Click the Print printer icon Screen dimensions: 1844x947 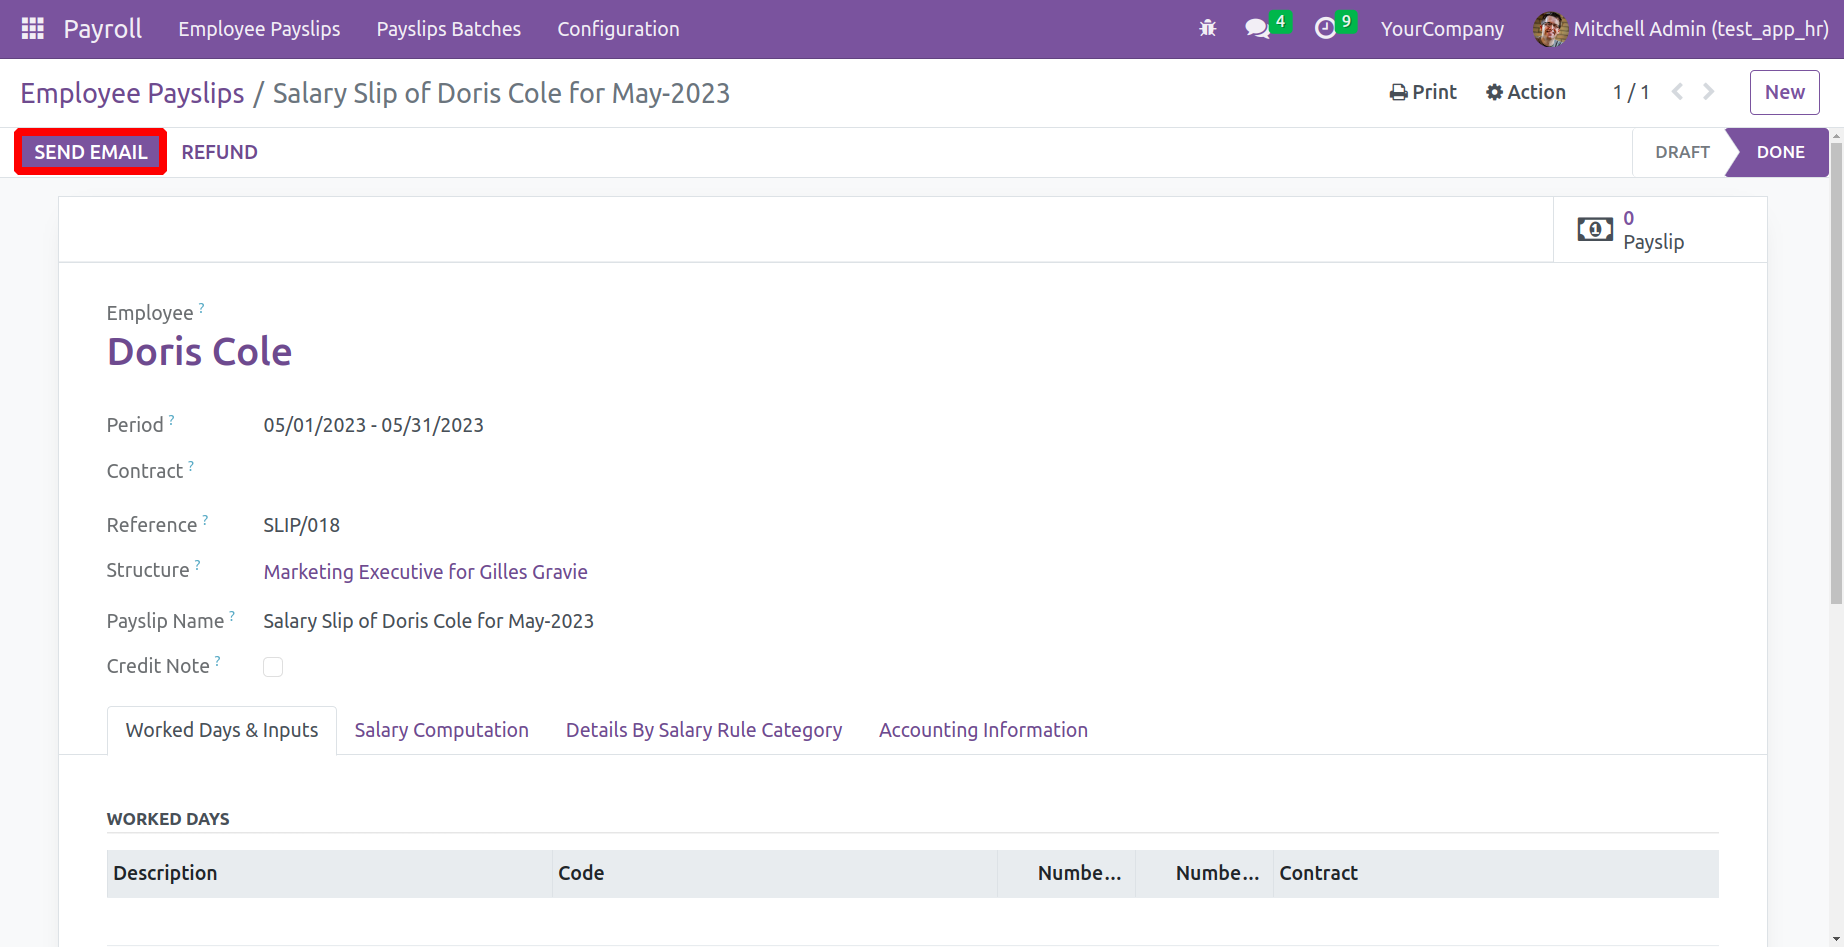(x=1398, y=93)
